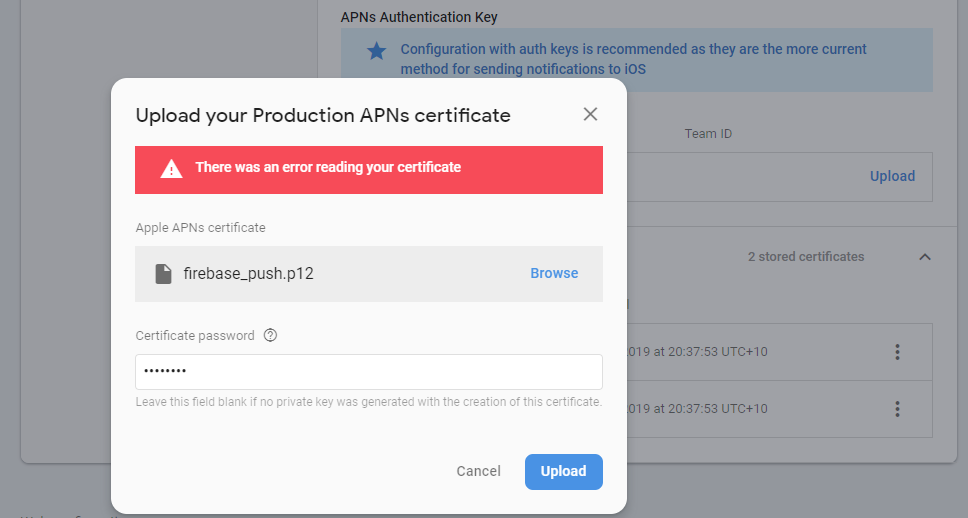Click the red error warning triangle icon
Image resolution: width=968 pixels, height=518 pixels.
[171, 169]
